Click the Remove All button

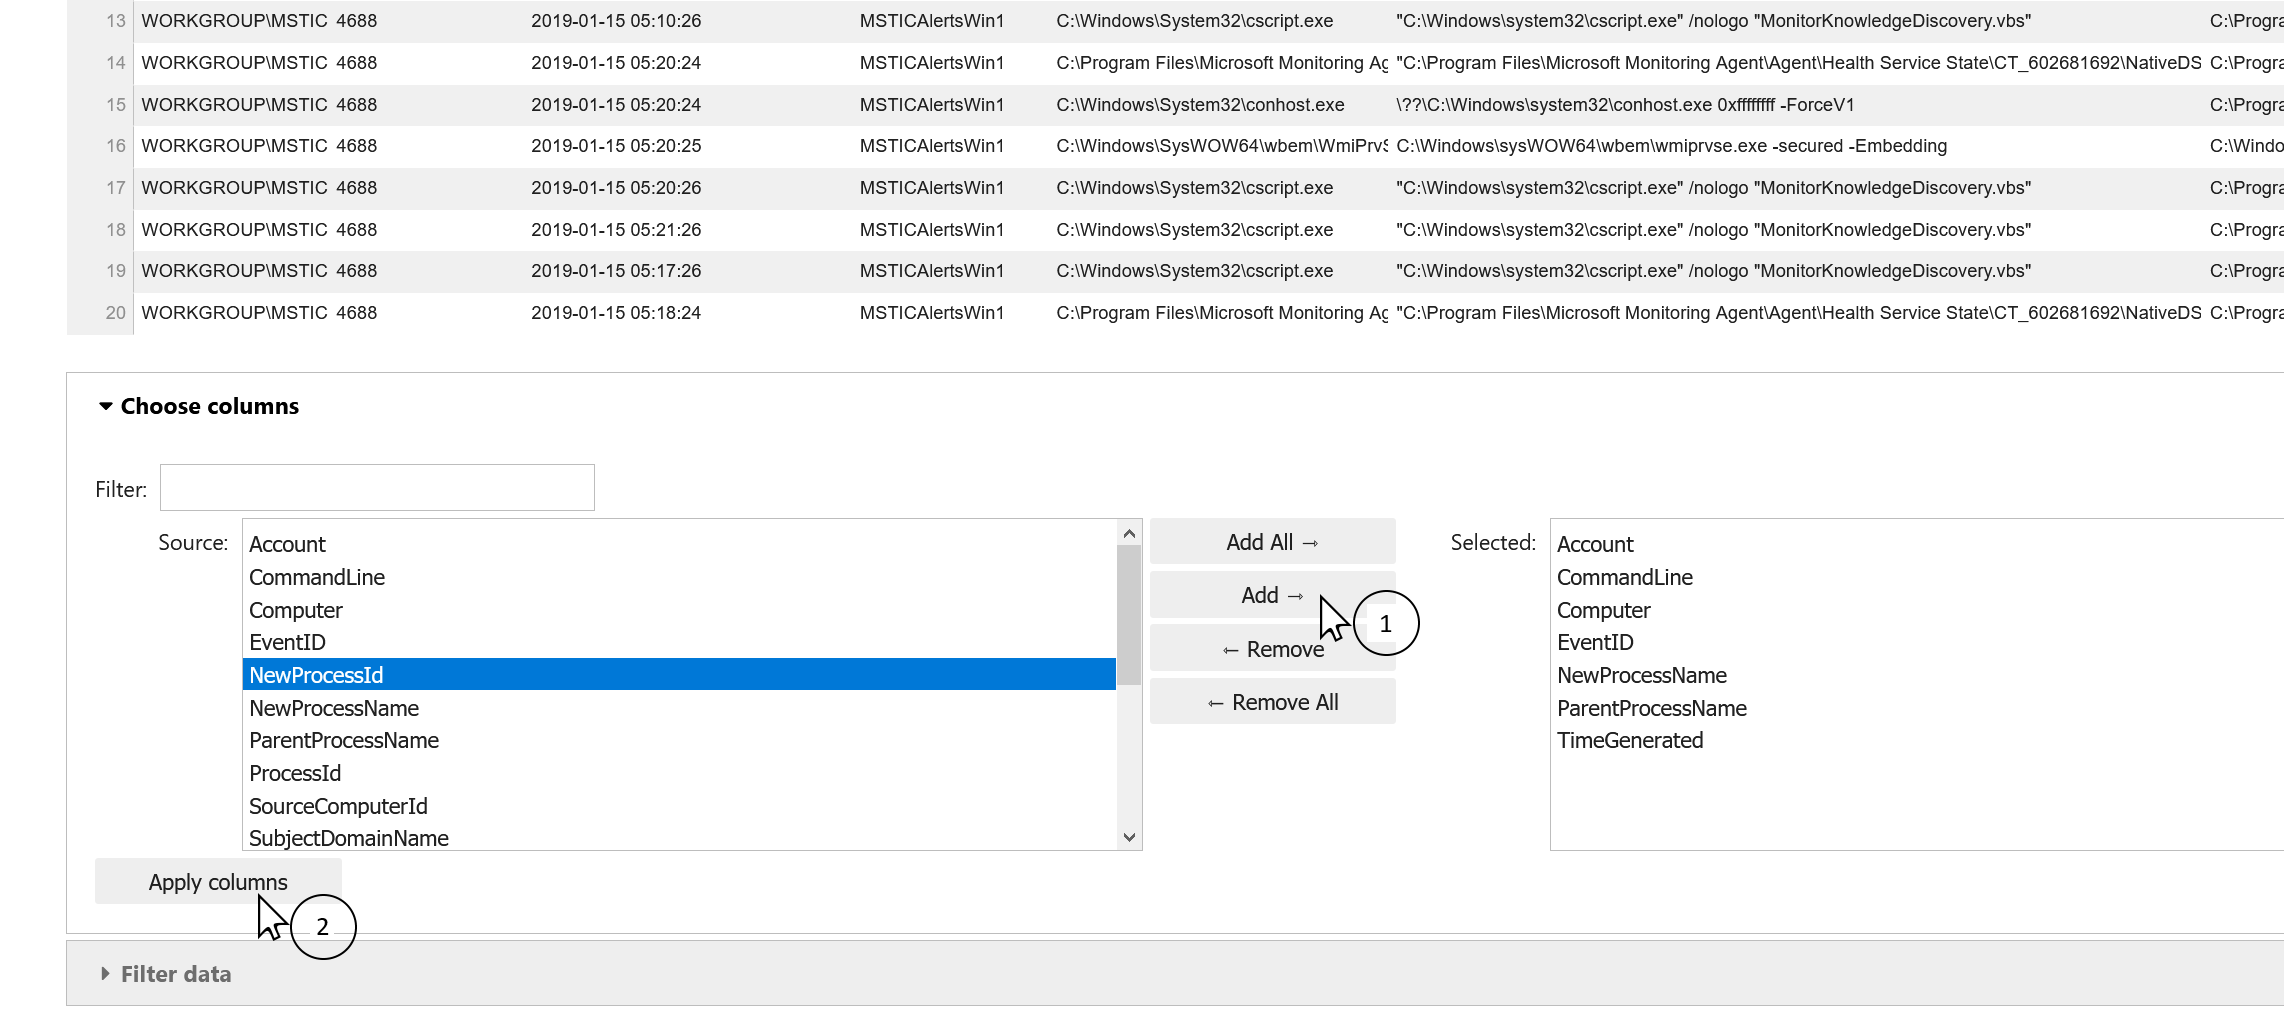pyautogui.click(x=1272, y=702)
